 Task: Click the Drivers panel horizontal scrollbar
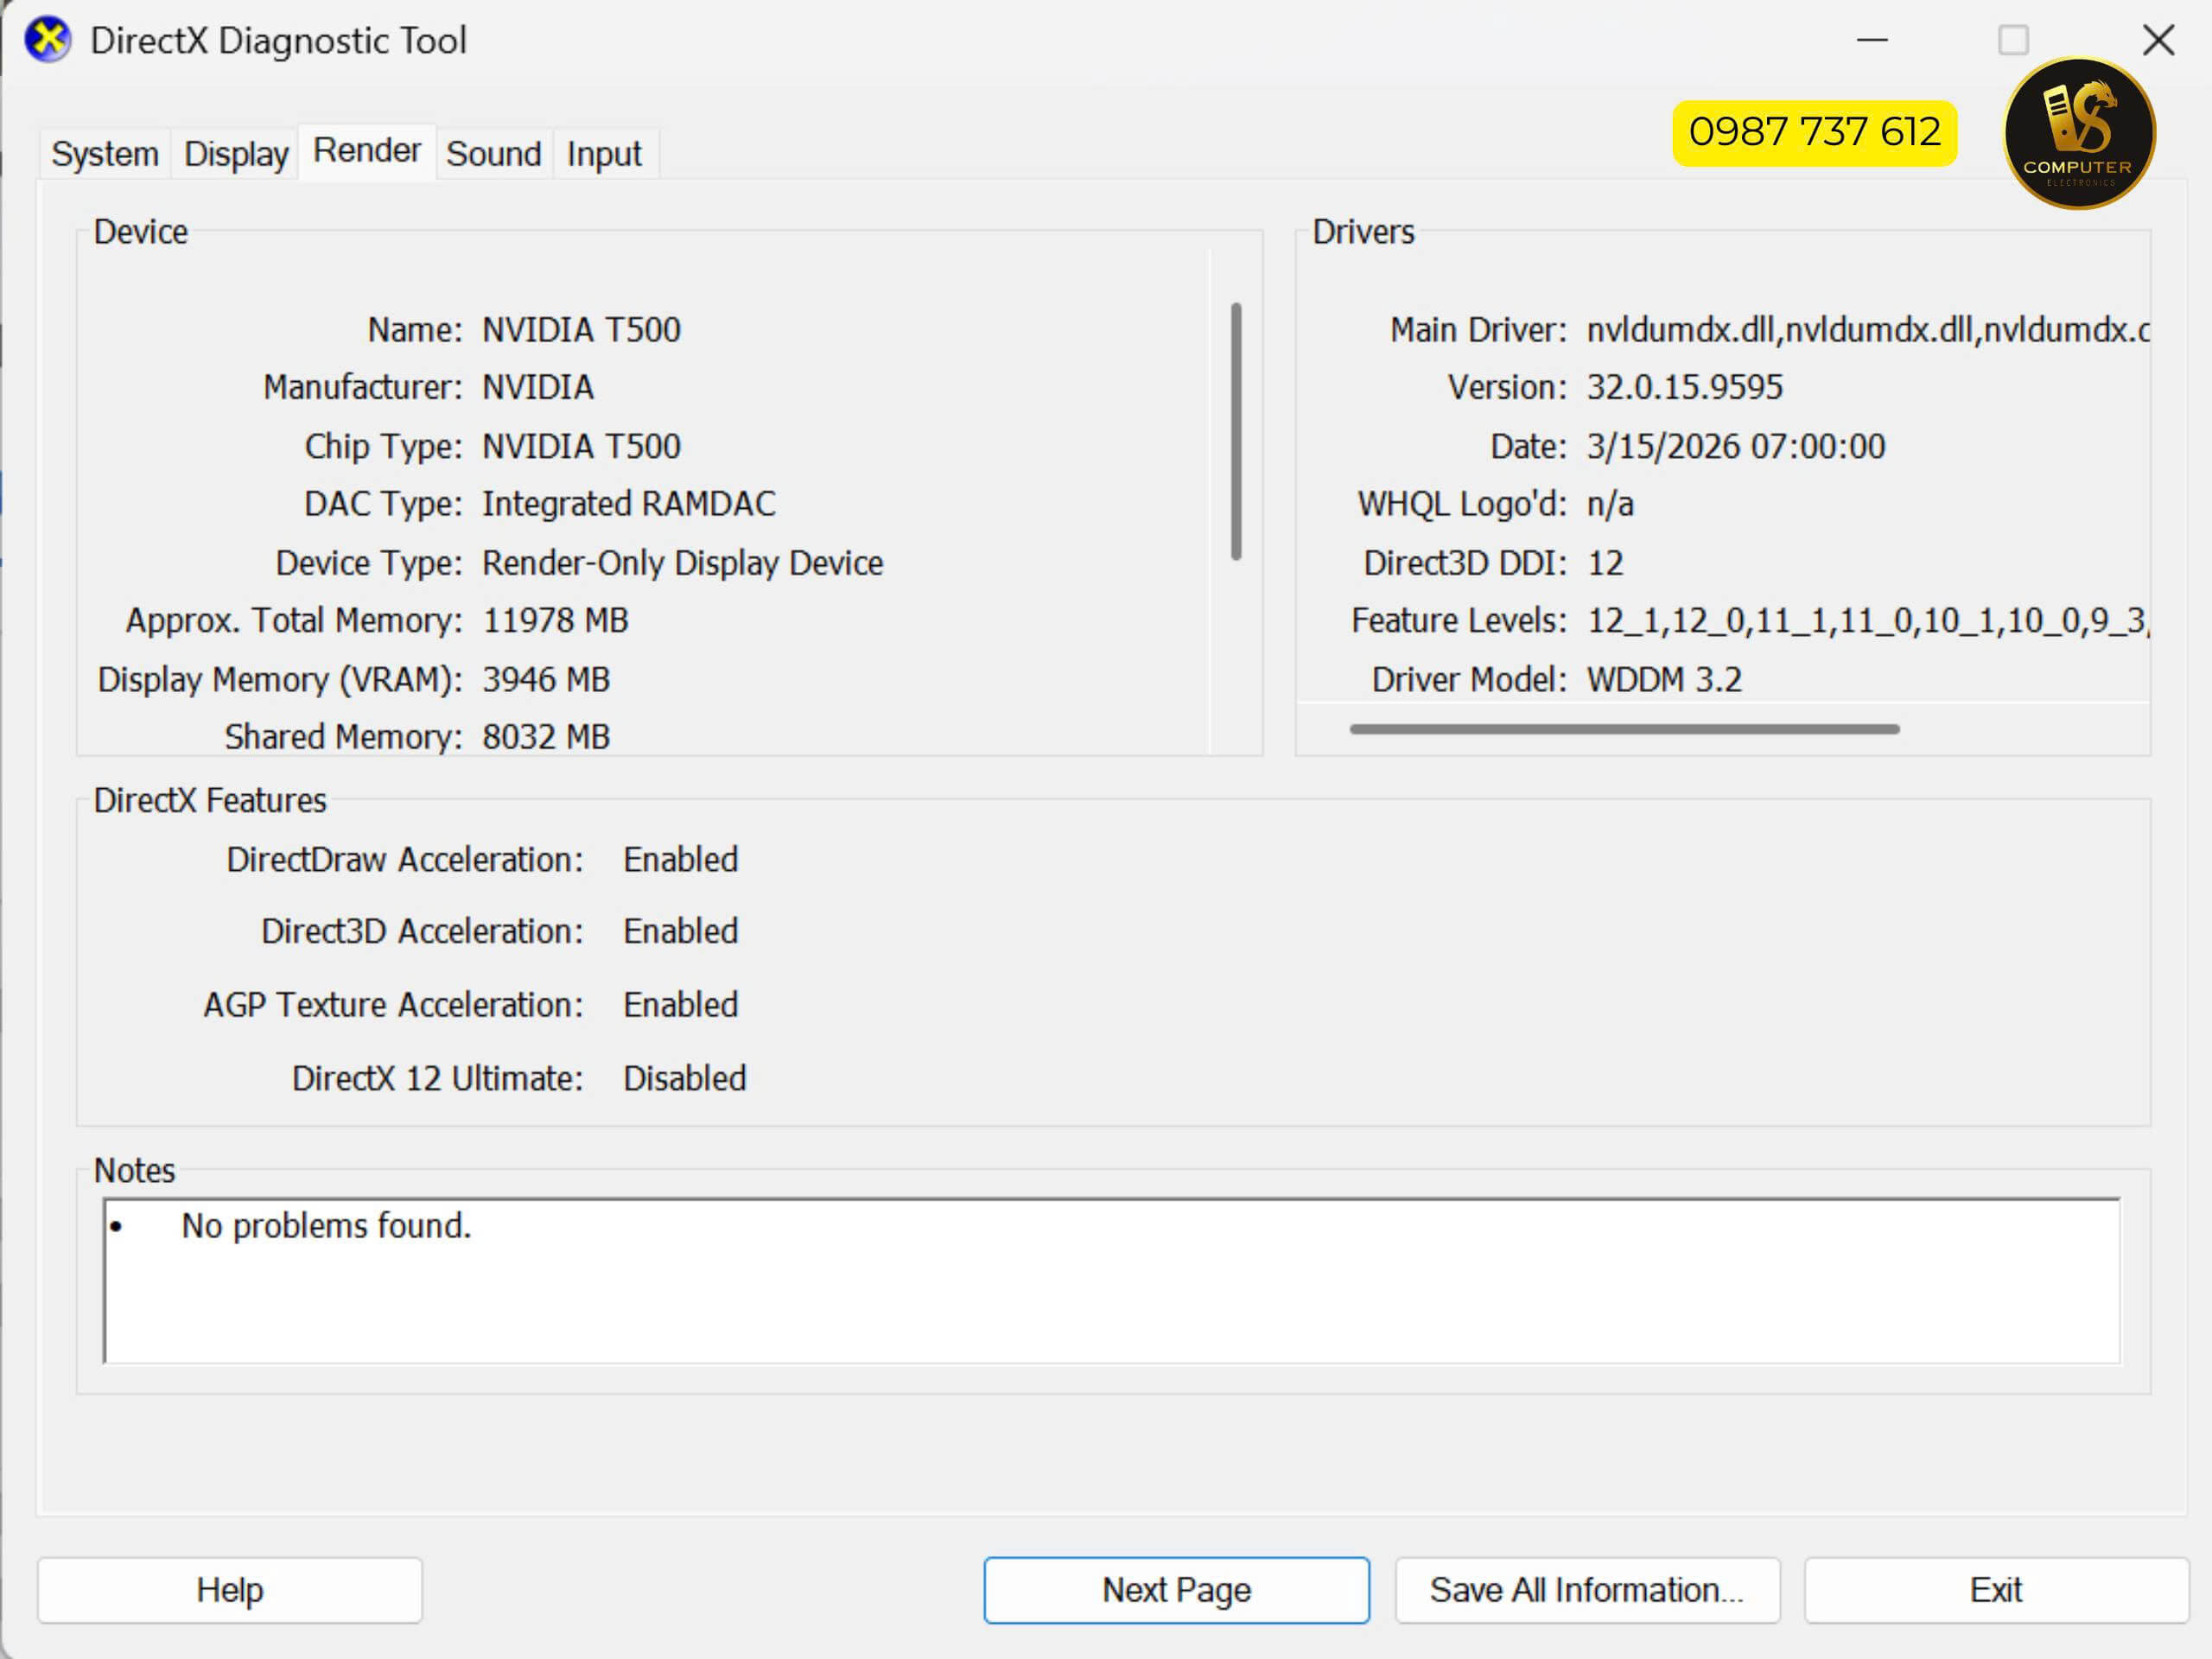click(1624, 729)
